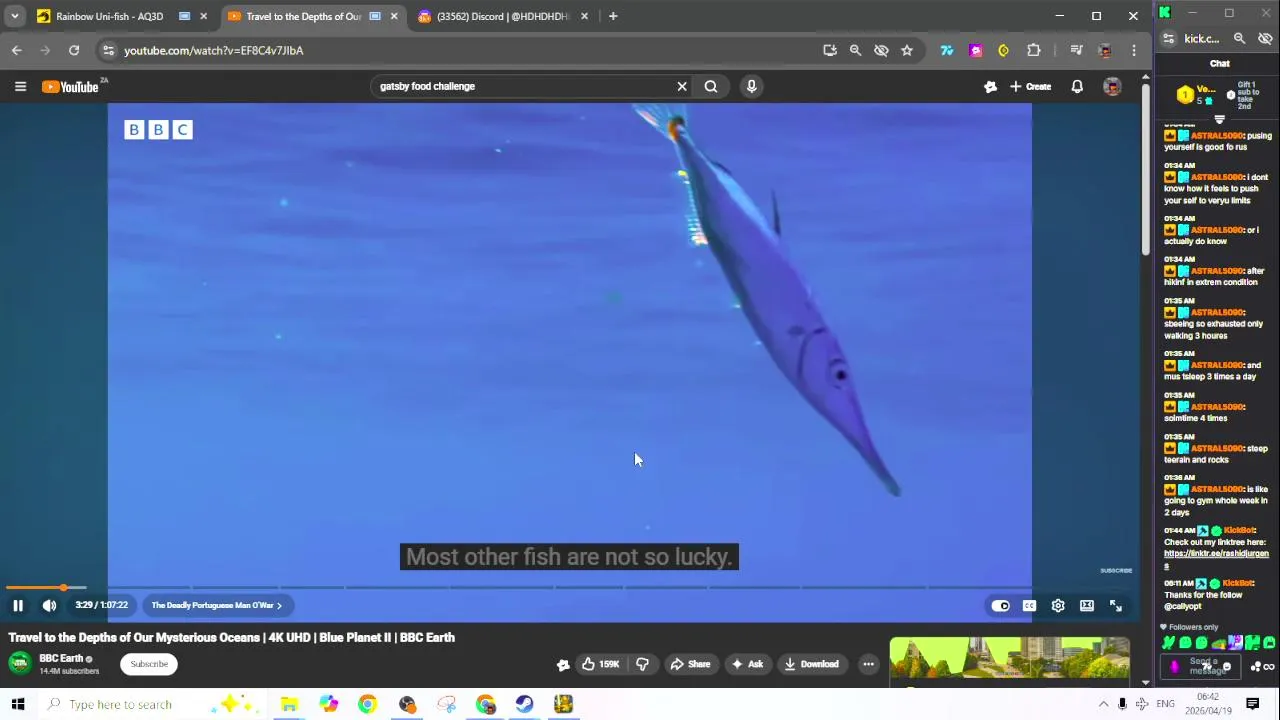Open the zoom magnifier in the address bar

click(855, 50)
